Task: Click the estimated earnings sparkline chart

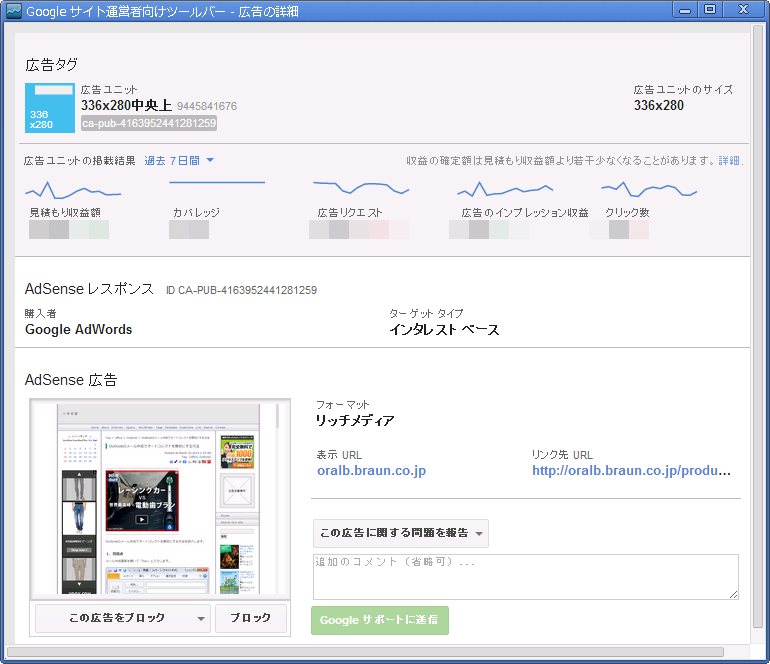Action: click(73, 188)
